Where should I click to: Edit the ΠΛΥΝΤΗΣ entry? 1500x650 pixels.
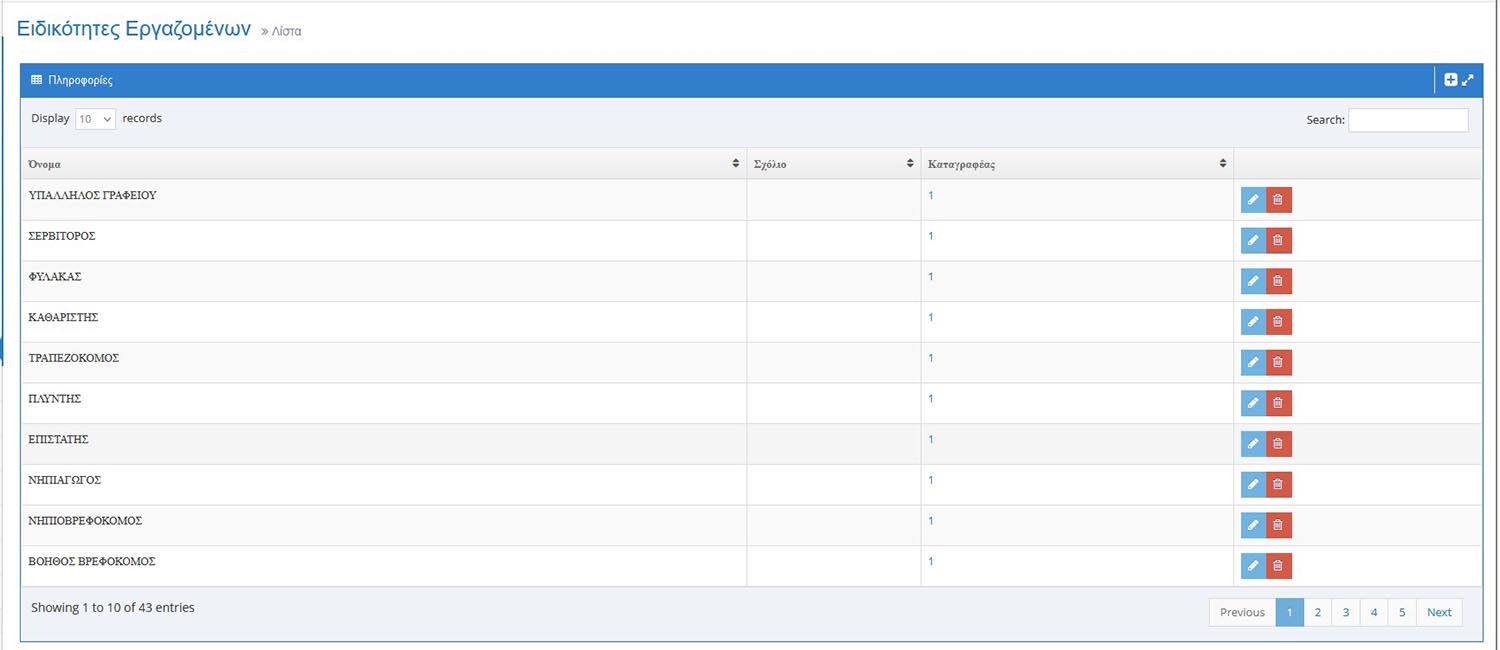[x=1253, y=403]
